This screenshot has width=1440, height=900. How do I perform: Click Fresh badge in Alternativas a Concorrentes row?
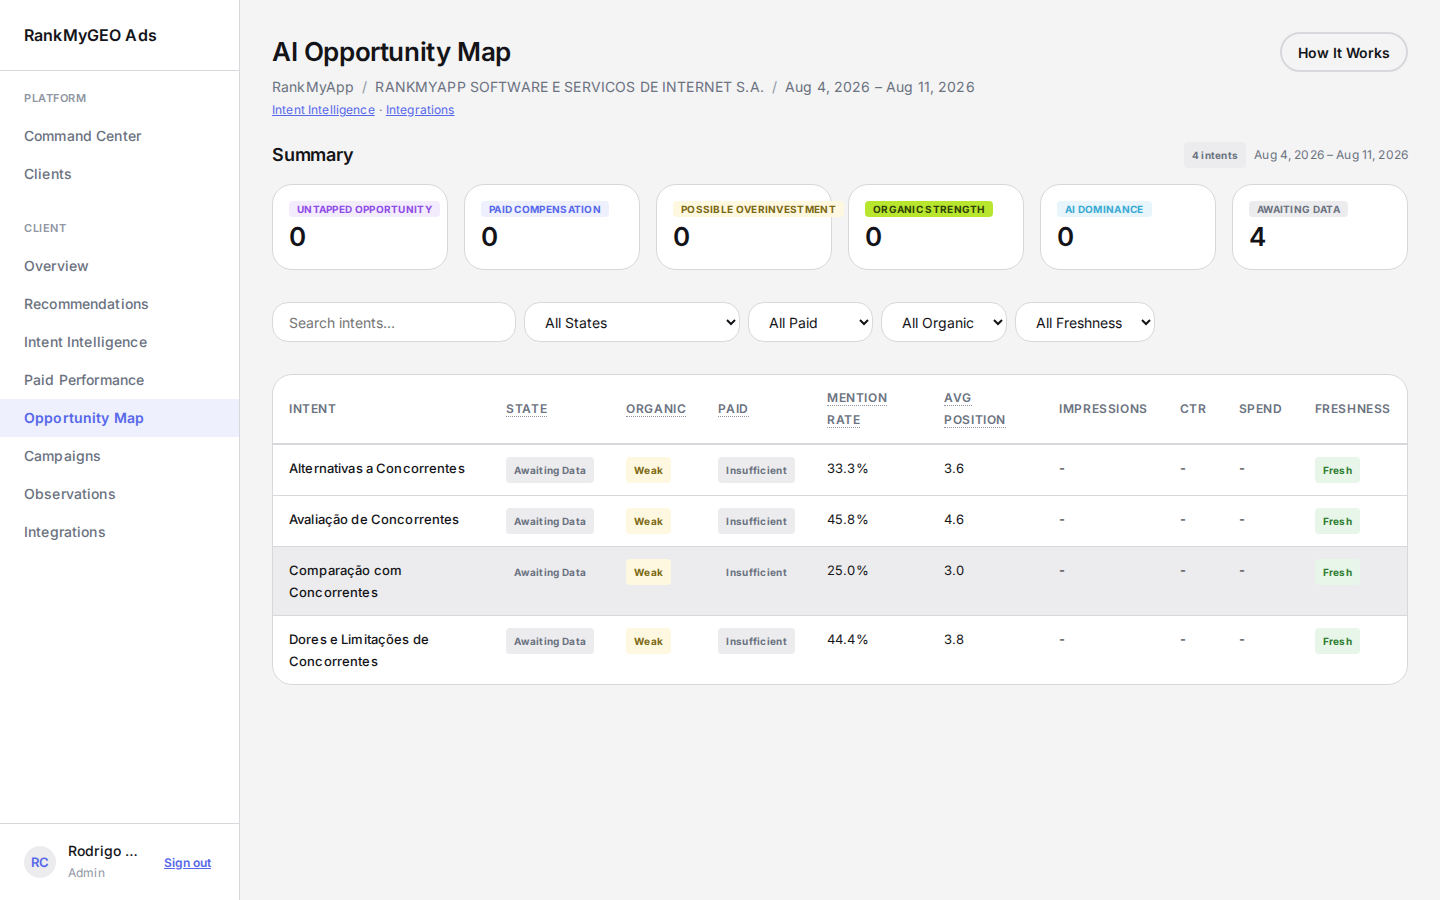1337,470
